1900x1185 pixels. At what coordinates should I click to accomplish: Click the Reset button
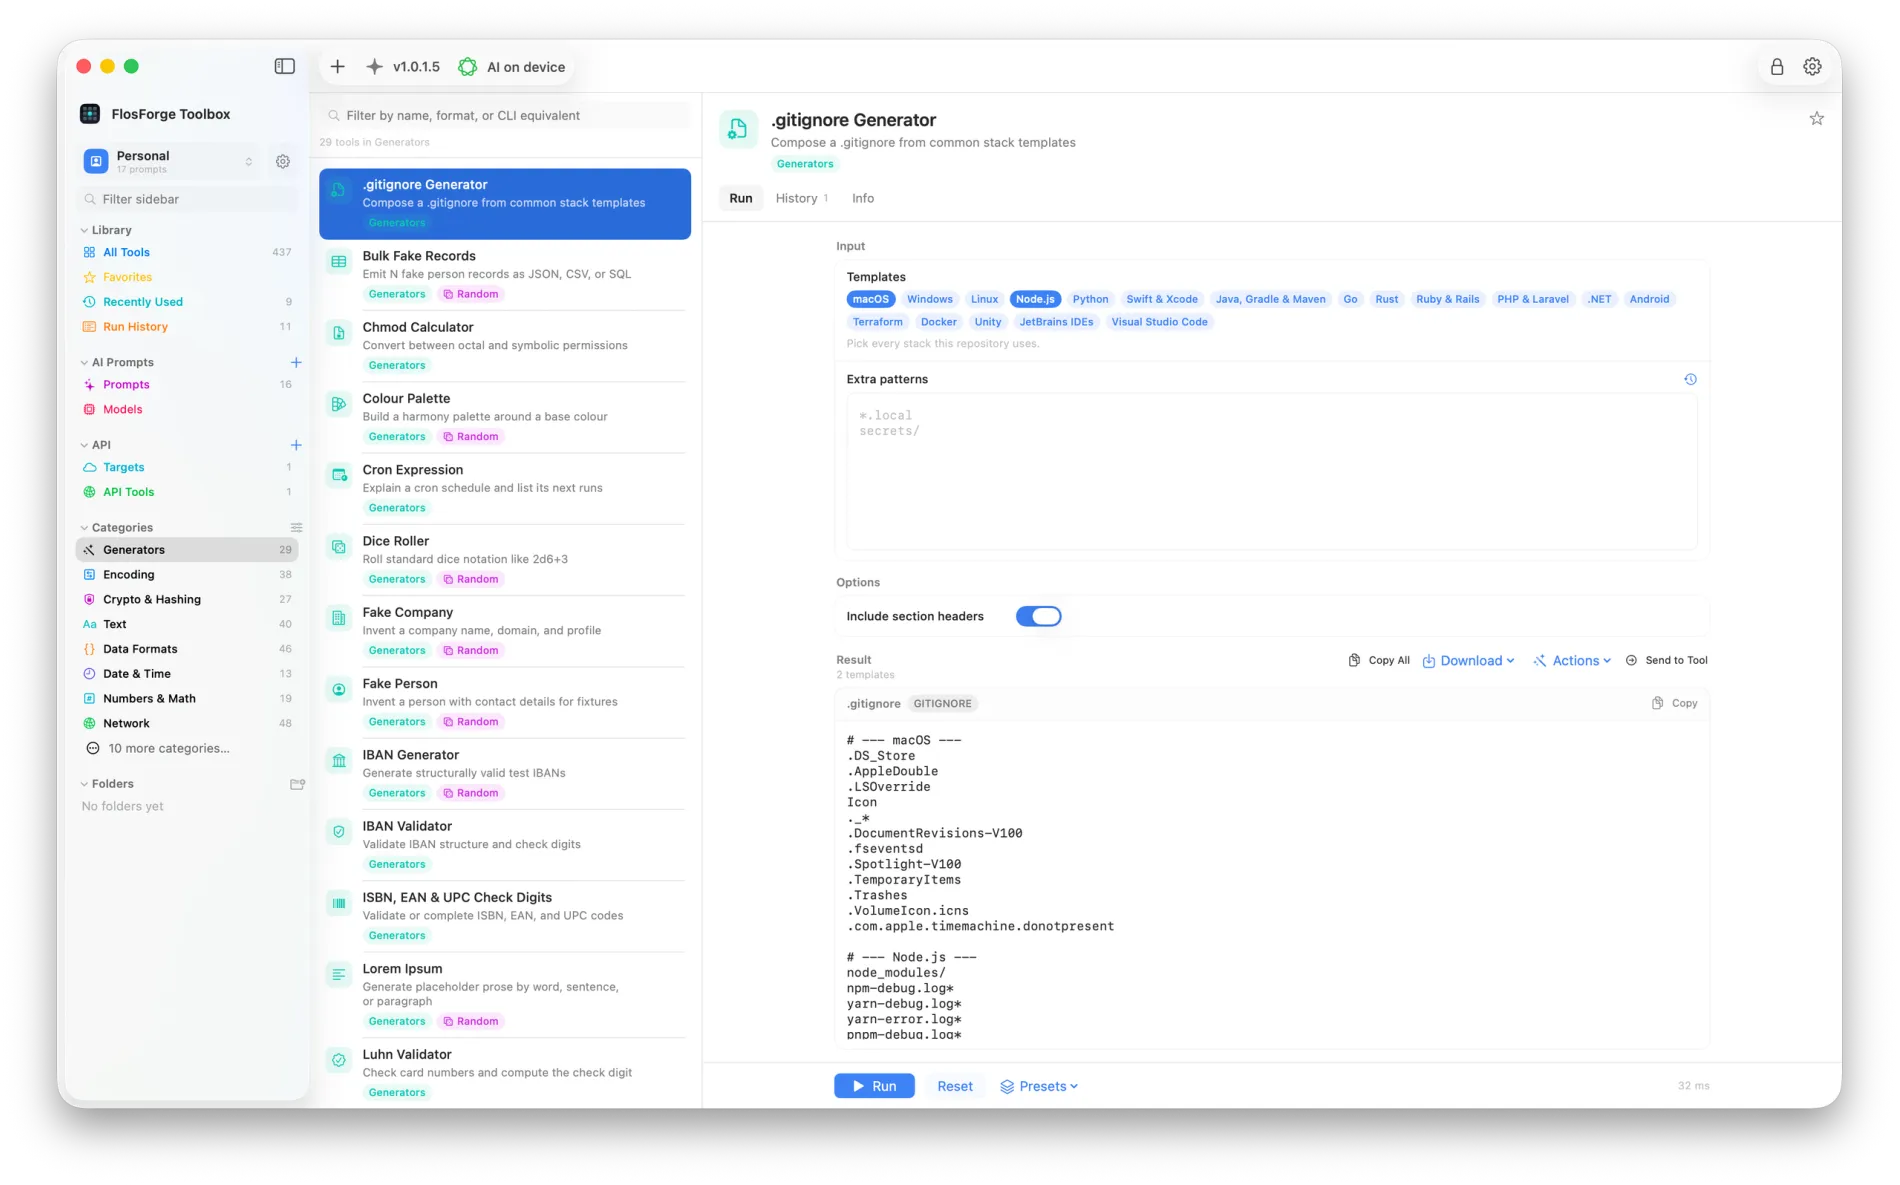(955, 1086)
